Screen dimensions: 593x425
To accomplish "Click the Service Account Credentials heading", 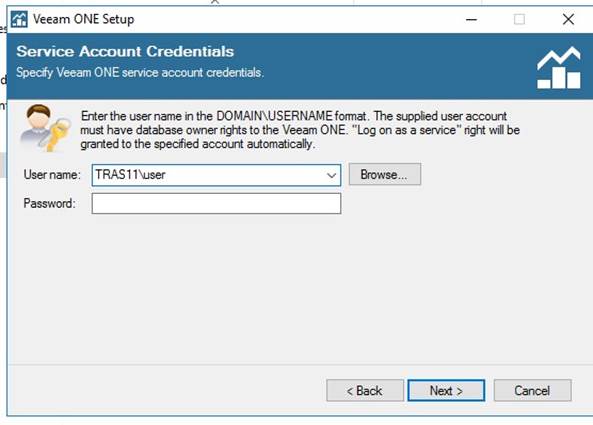I will [x=125, y=51].
